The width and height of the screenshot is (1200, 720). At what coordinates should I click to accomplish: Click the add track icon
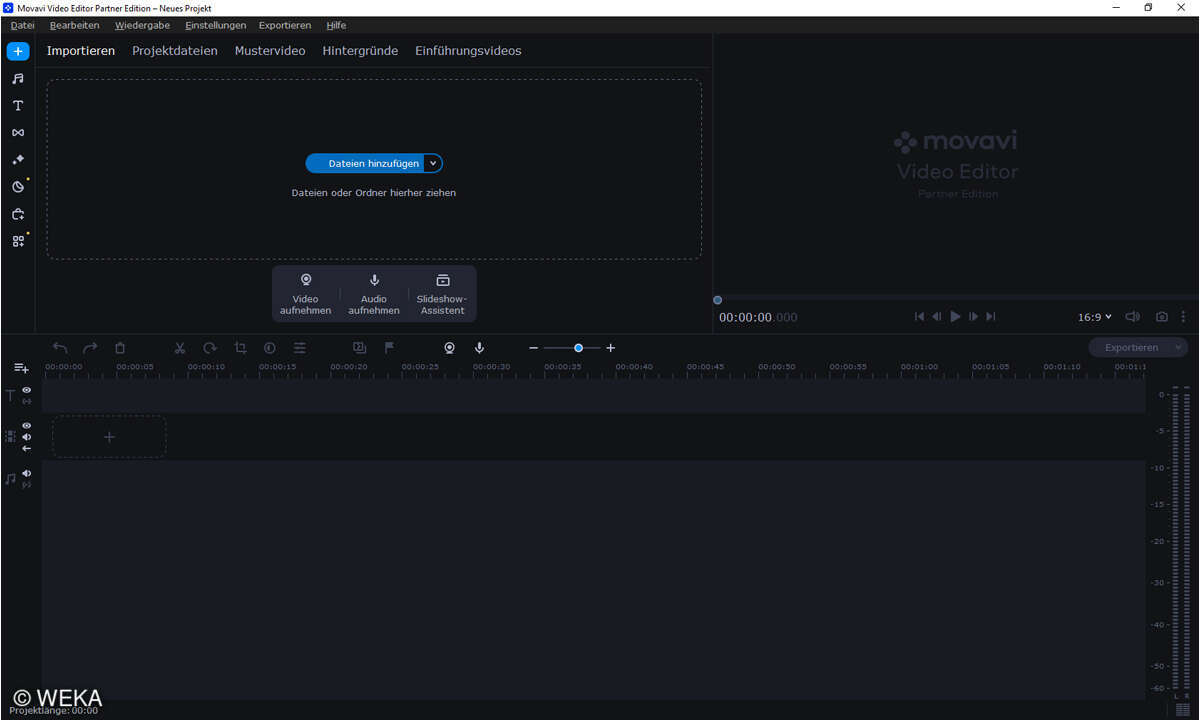21,369
